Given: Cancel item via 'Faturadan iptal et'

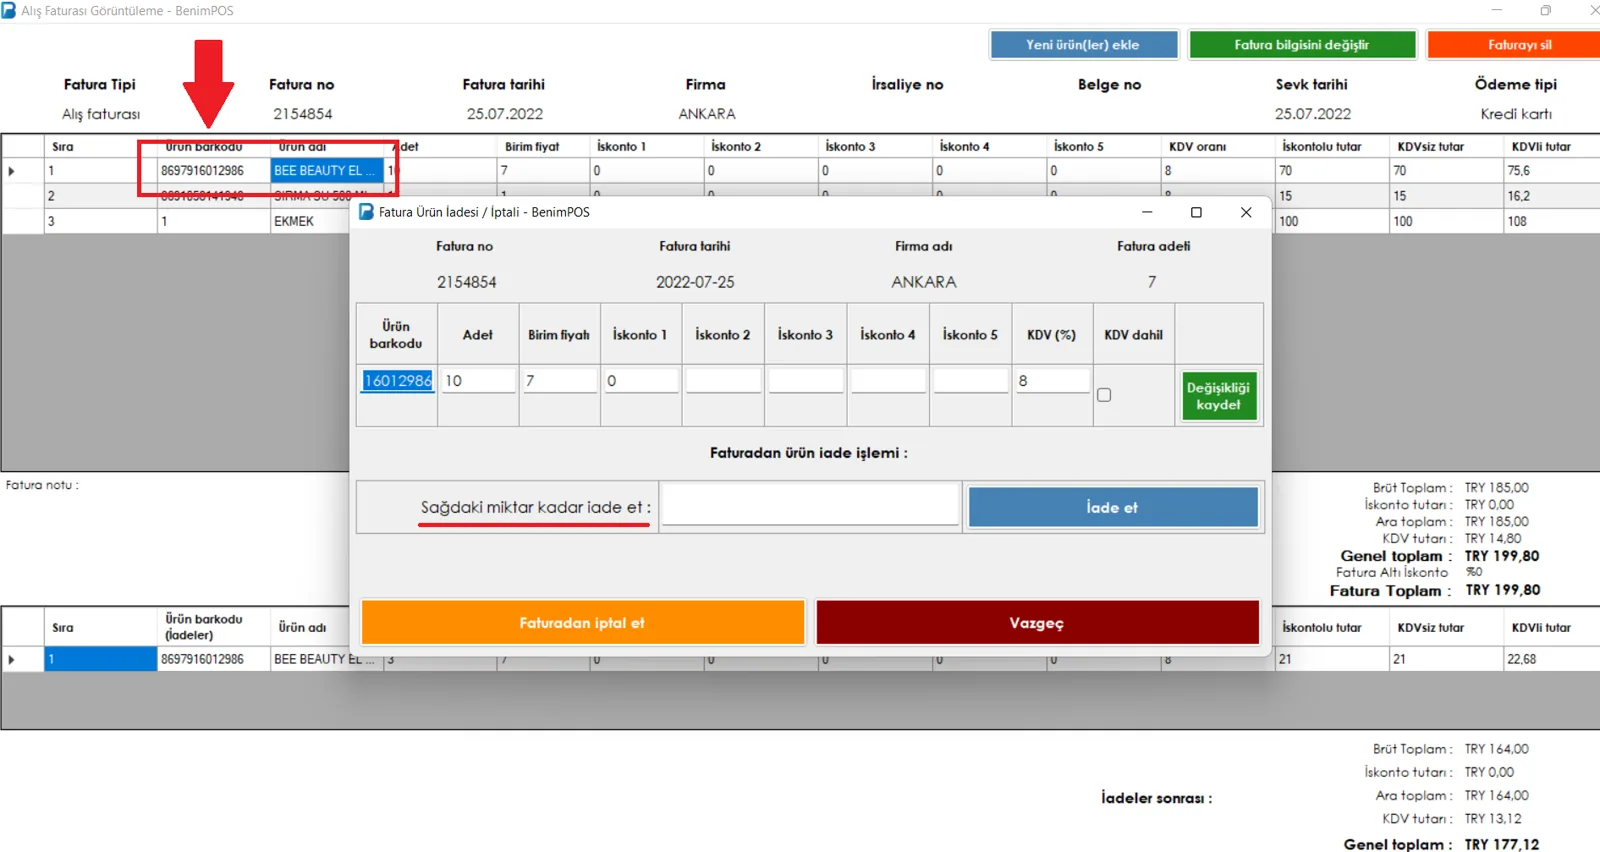Looking at the screenshot, I should click(x=582, y=622).
